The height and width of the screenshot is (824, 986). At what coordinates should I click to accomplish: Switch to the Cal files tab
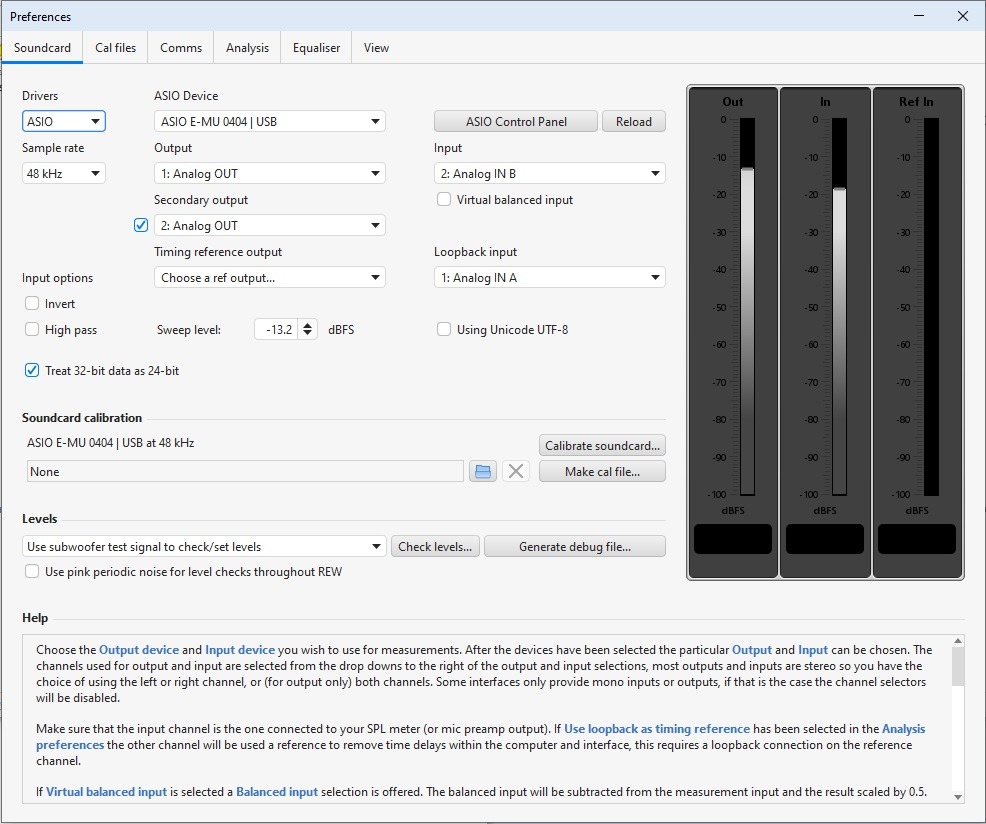click(x=115, y=48)
